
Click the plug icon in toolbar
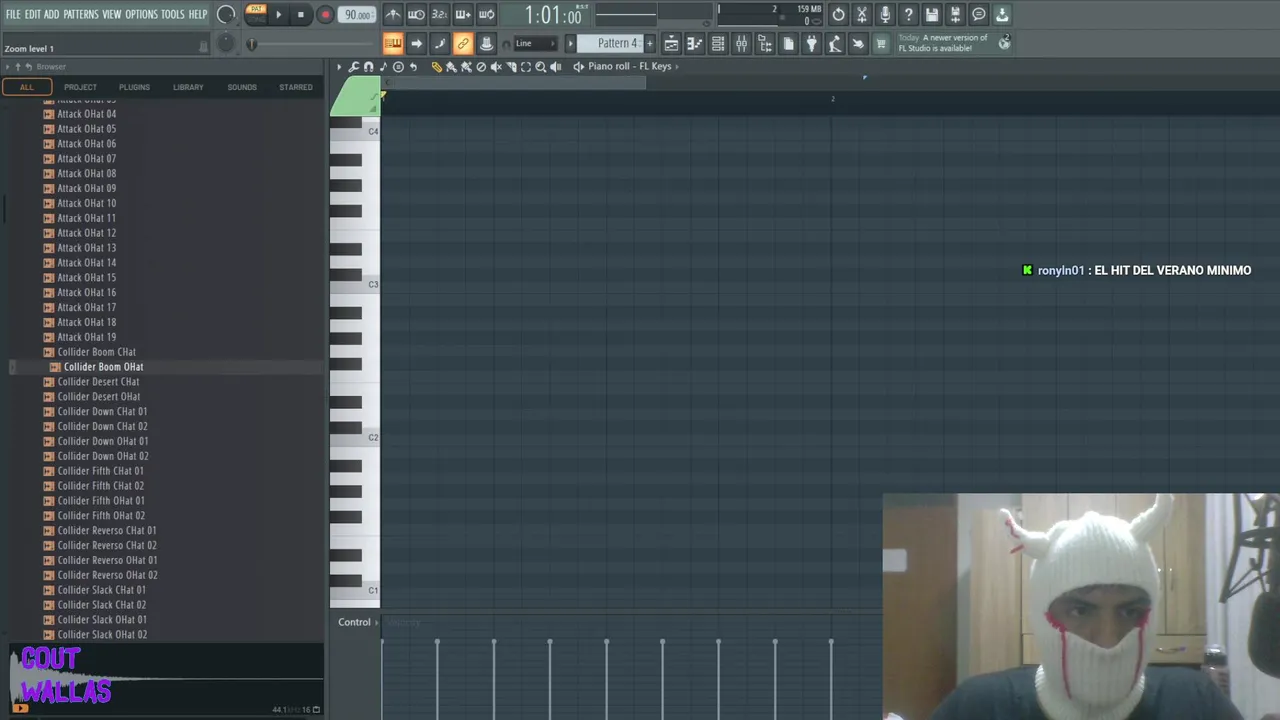coord(811,44)
